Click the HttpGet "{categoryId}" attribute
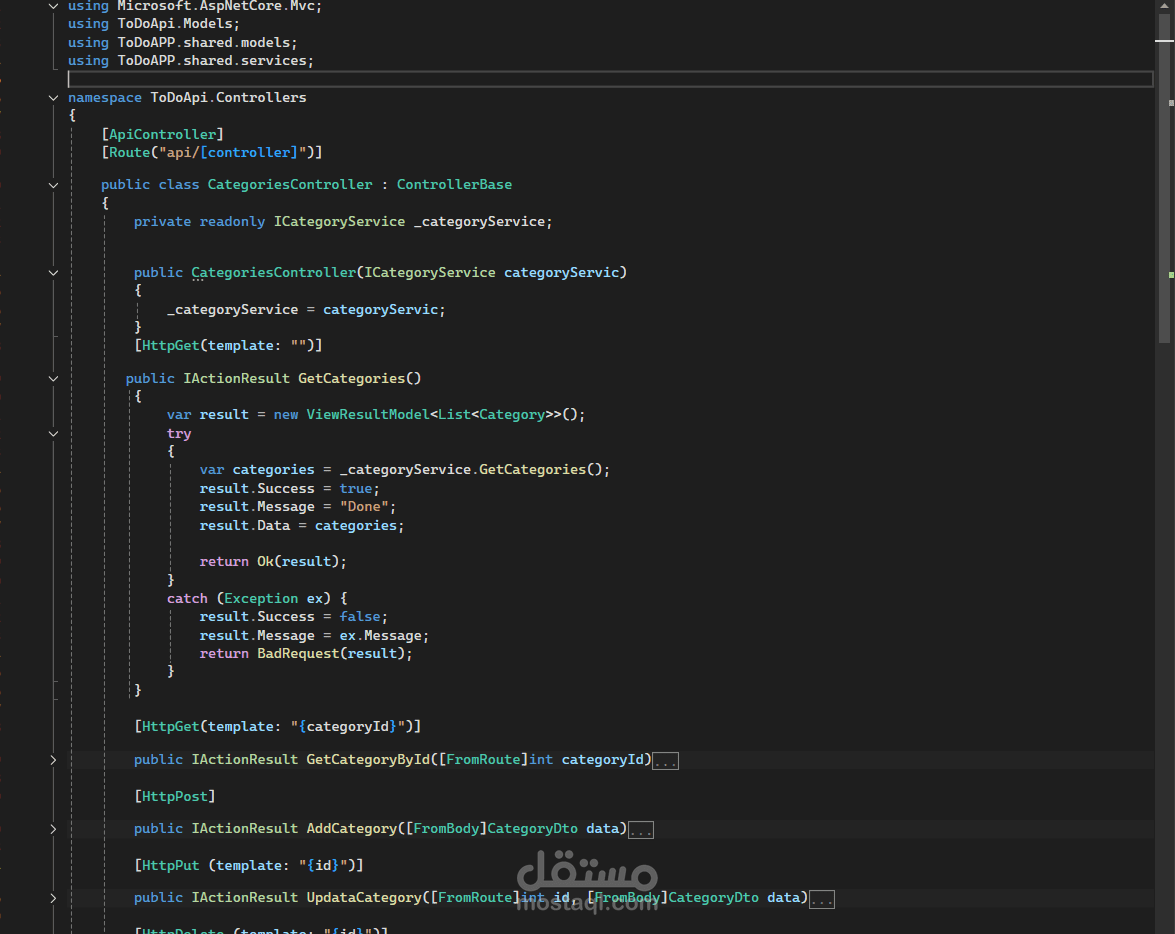This screenshot has height=934, width=1175. click(x=278, y=726)
